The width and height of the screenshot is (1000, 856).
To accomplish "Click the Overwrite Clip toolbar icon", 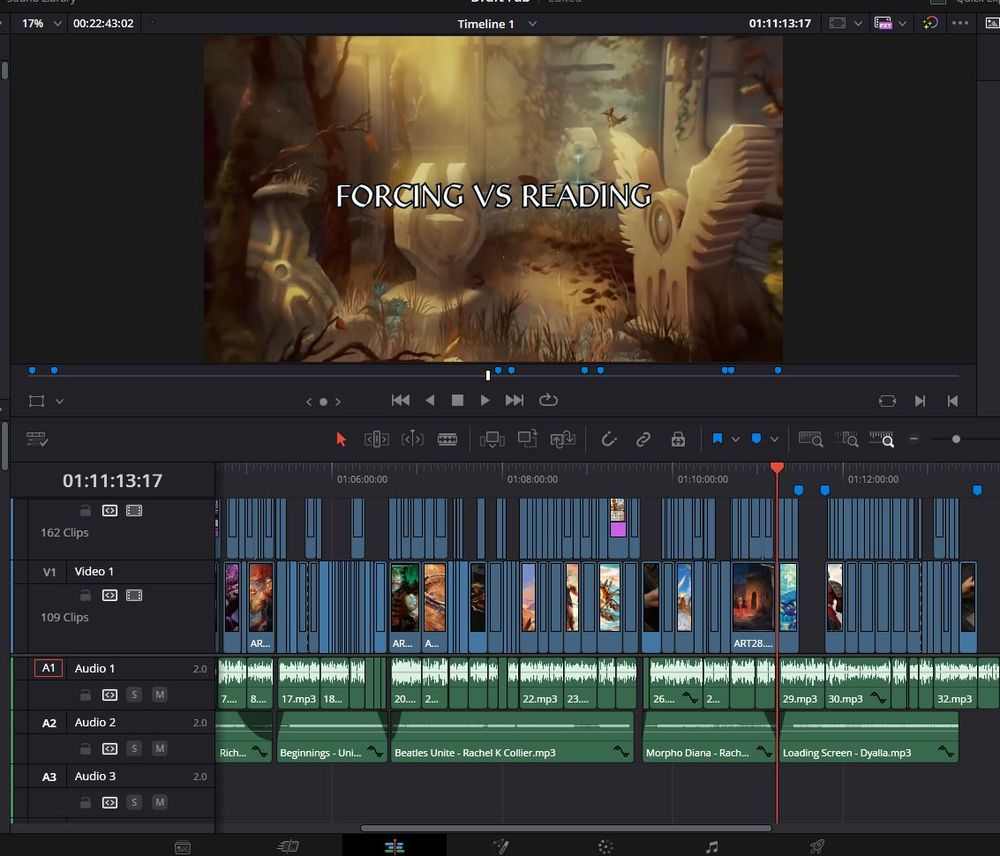I will tap(527, 439).
